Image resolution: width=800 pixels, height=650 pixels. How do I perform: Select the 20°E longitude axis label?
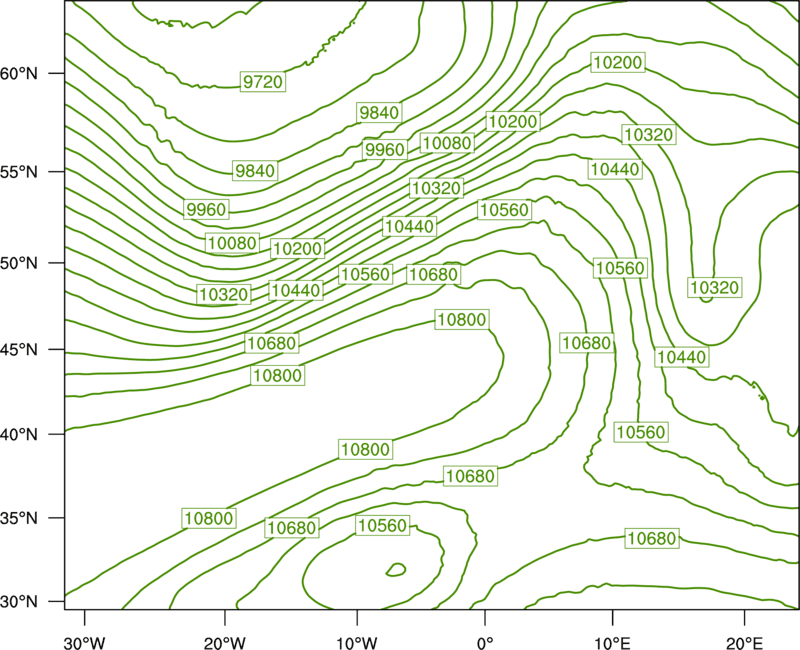click(744, 643)
